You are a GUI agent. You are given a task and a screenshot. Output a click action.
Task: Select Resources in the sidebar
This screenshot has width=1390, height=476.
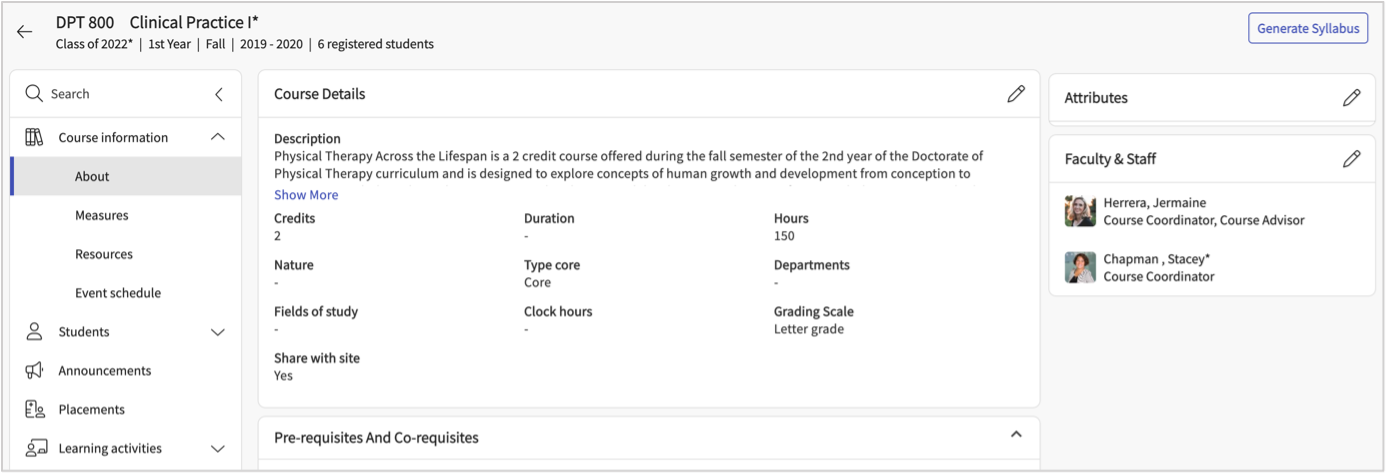(104, 254)
